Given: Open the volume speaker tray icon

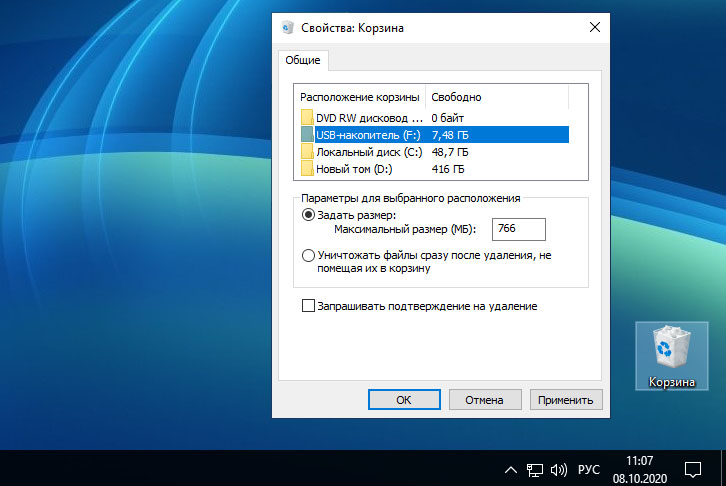Looking at the screenshot, I should [x=559, y=470].
